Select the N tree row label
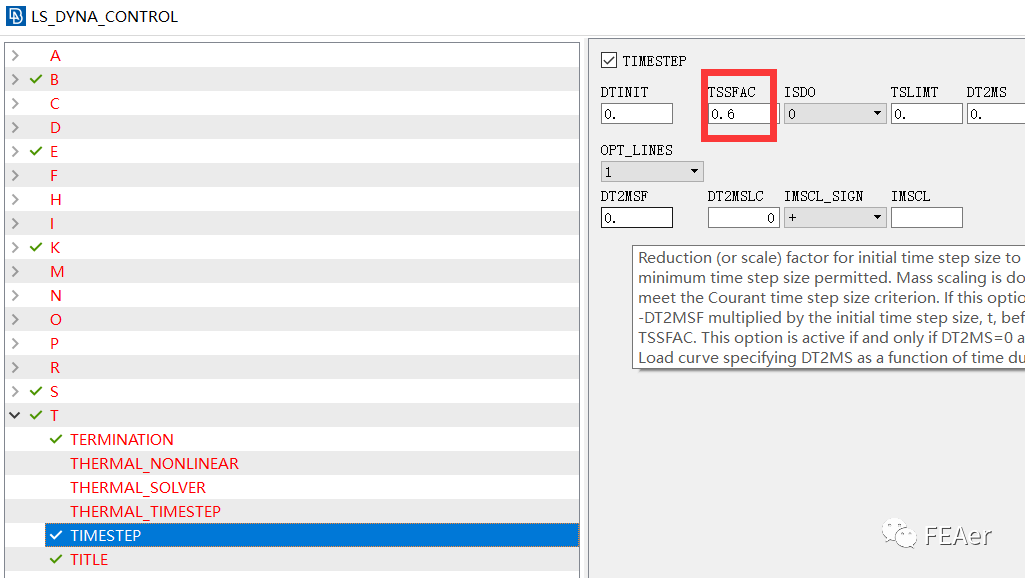Image resolution: width=1025 pixels, height=578 pixels. (56, 296)
